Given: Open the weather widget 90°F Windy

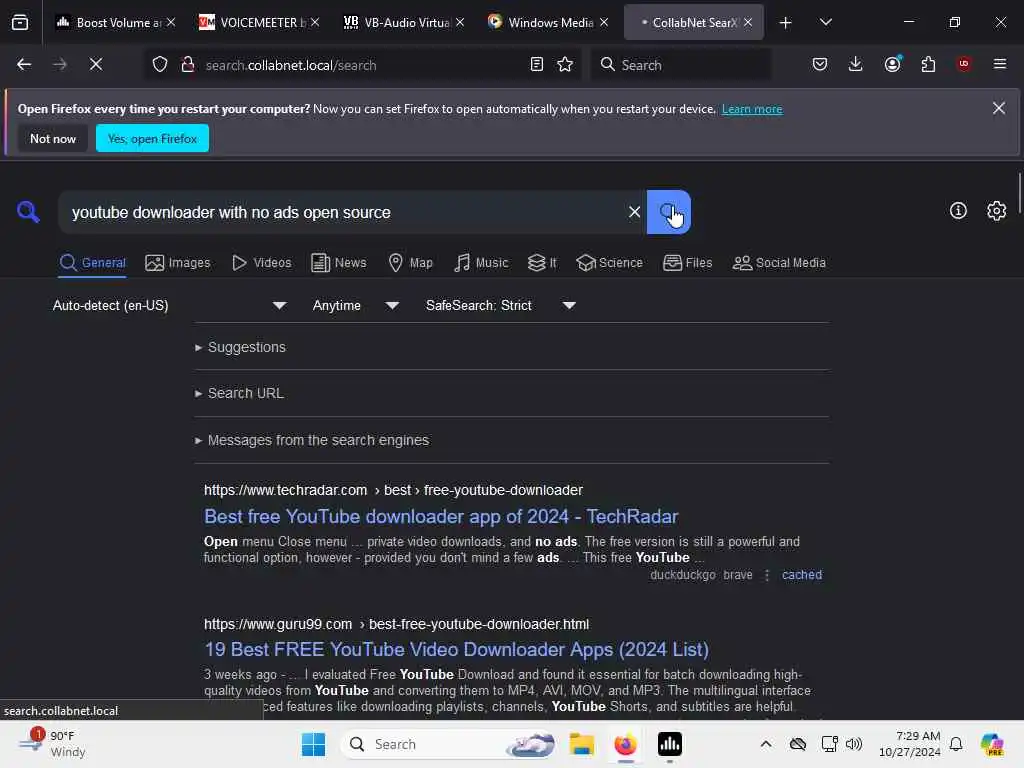Looking at the screenshot, I should coord(52,744).
